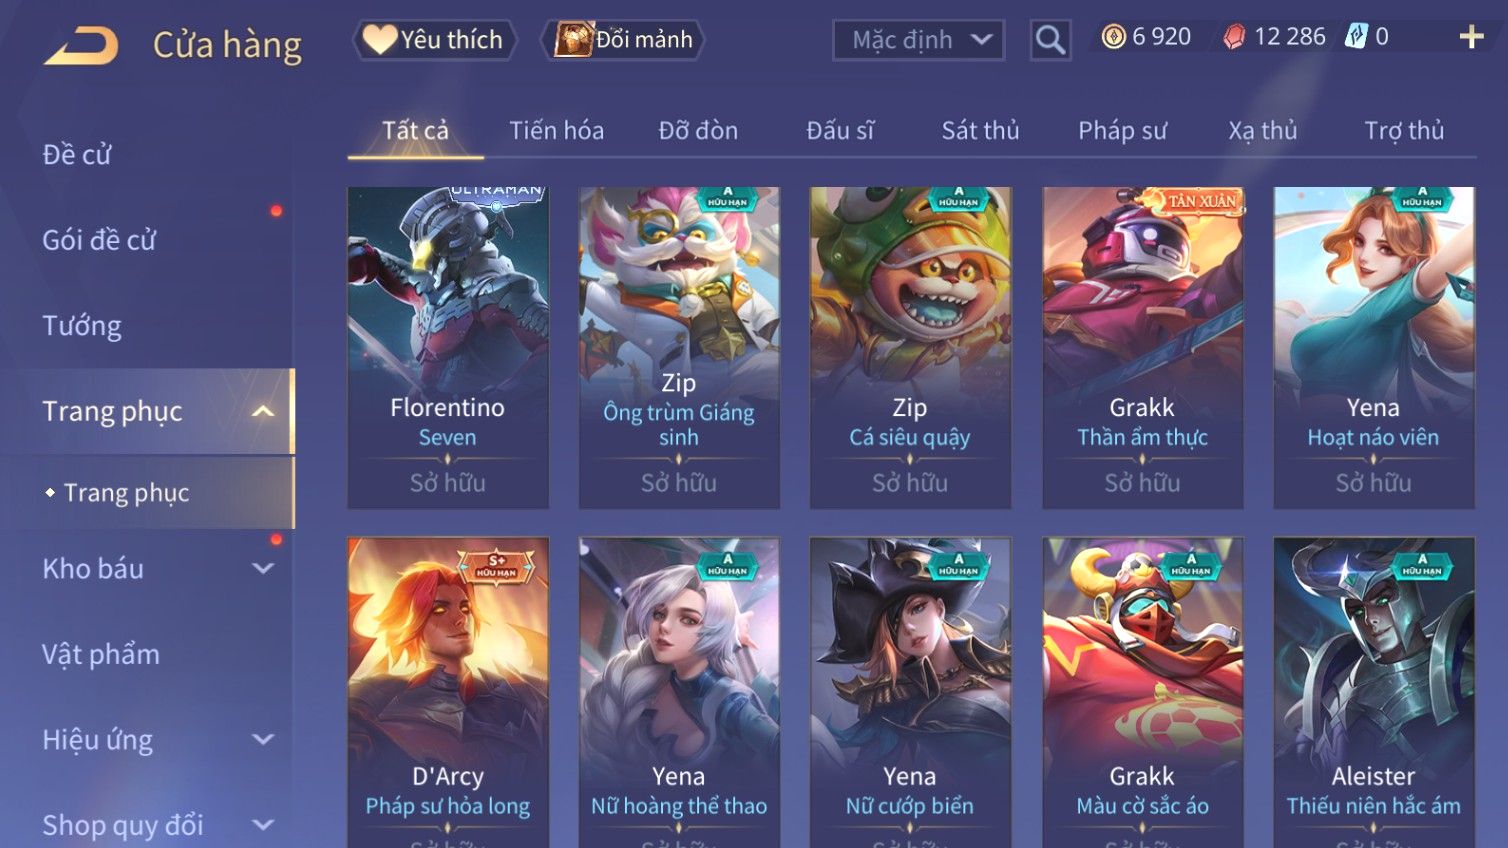1508x848 pixels.
Task: Open Tướng in the sidebar
Action: click(82, 326)
